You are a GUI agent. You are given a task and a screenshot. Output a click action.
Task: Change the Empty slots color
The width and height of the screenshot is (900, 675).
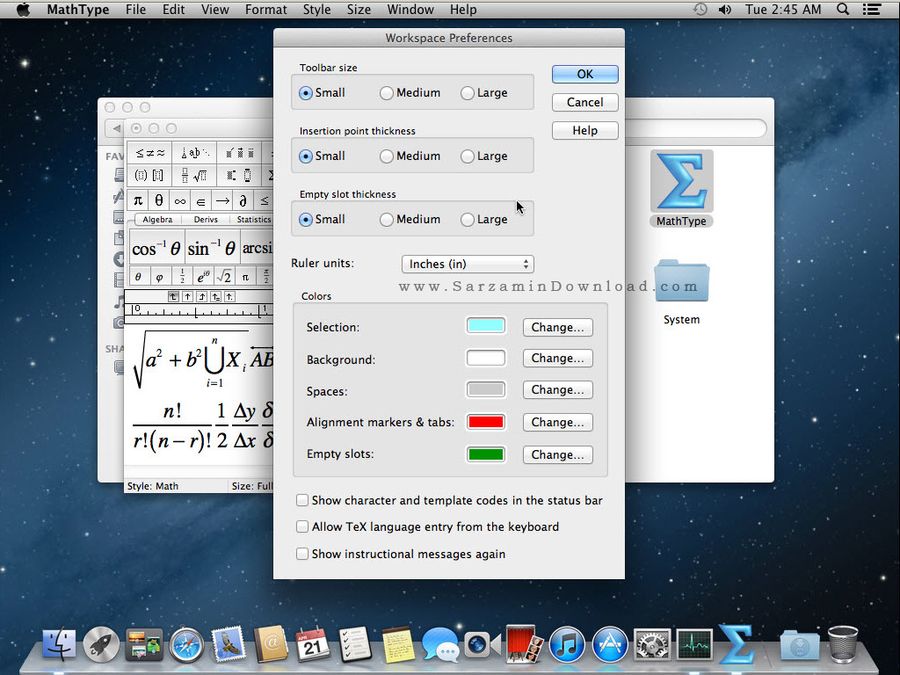(x=557, y=455)
